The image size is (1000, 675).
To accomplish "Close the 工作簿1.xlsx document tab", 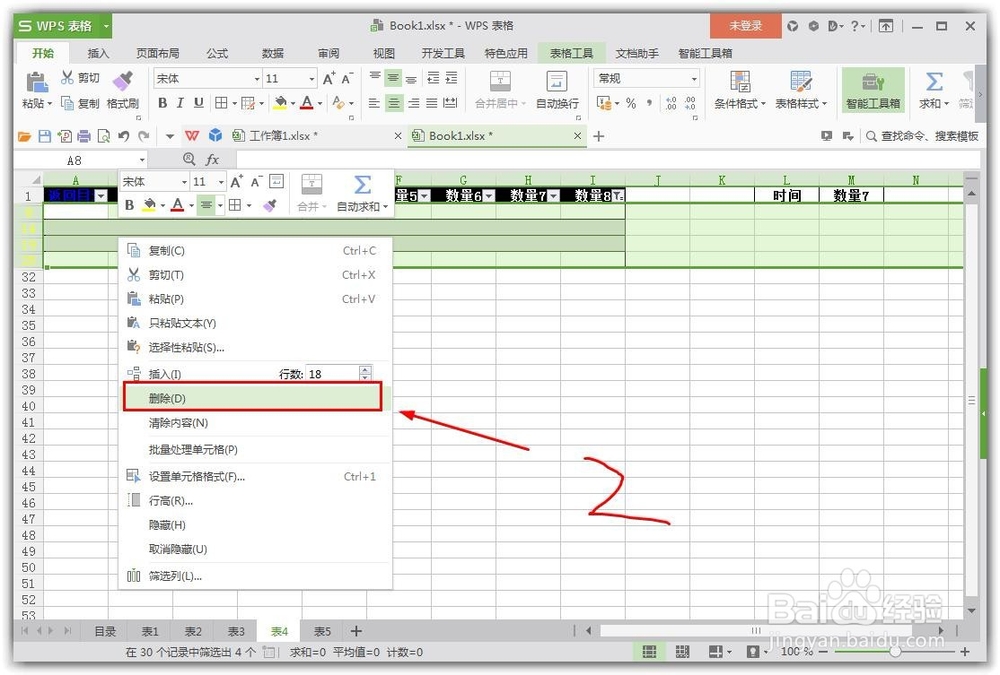I will tap(397, 136).
